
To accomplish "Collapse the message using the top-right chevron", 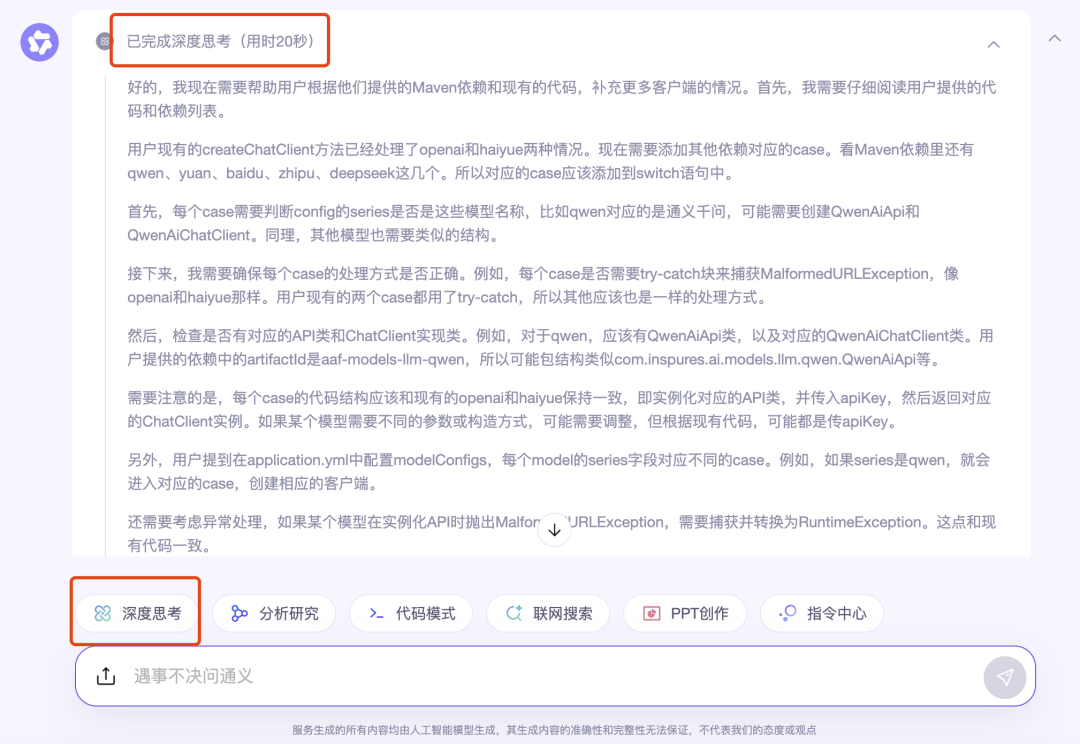I will click(1054, 37).
